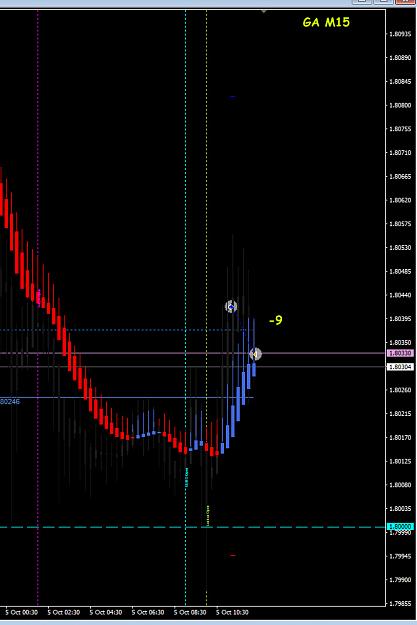Select the magenta marker on the red candles

(39, 297)
